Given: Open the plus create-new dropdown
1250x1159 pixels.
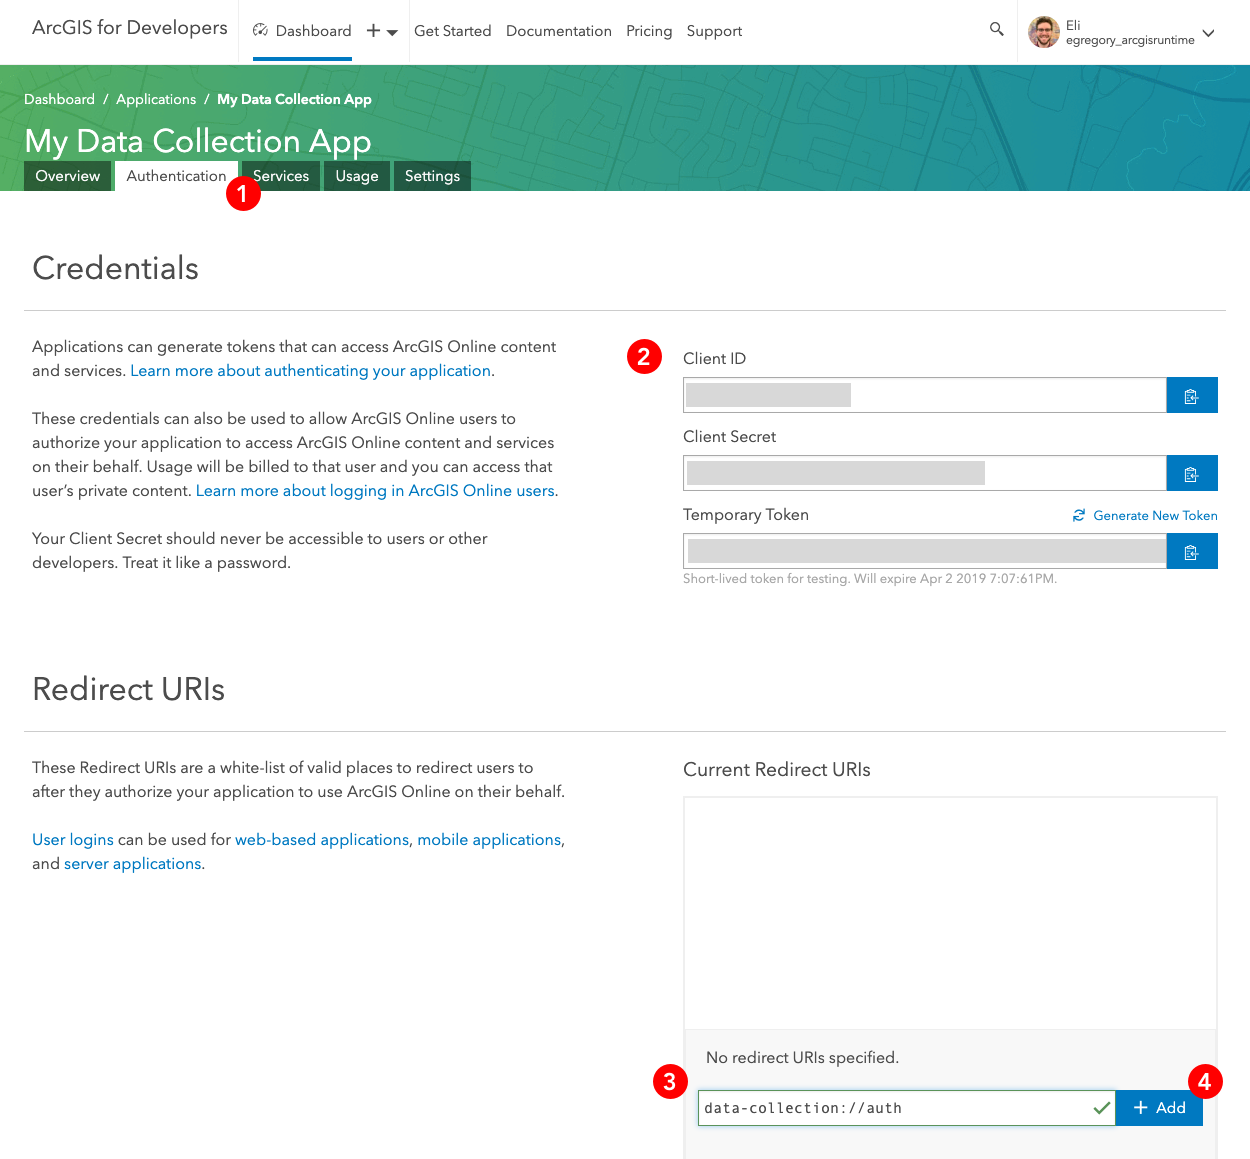Looking at the screenshot, I should pos(382,31).
